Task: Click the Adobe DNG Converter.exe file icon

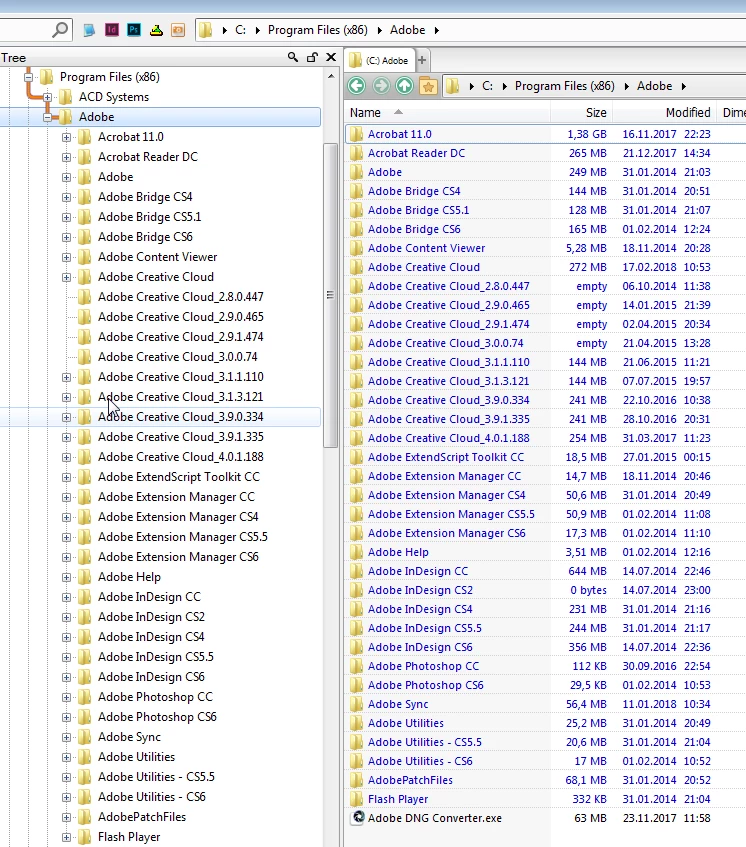Action: click(x=358, y=817)
